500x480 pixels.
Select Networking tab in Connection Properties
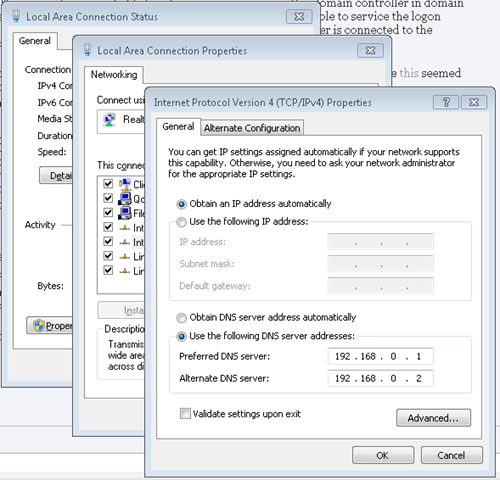[114, 75]
